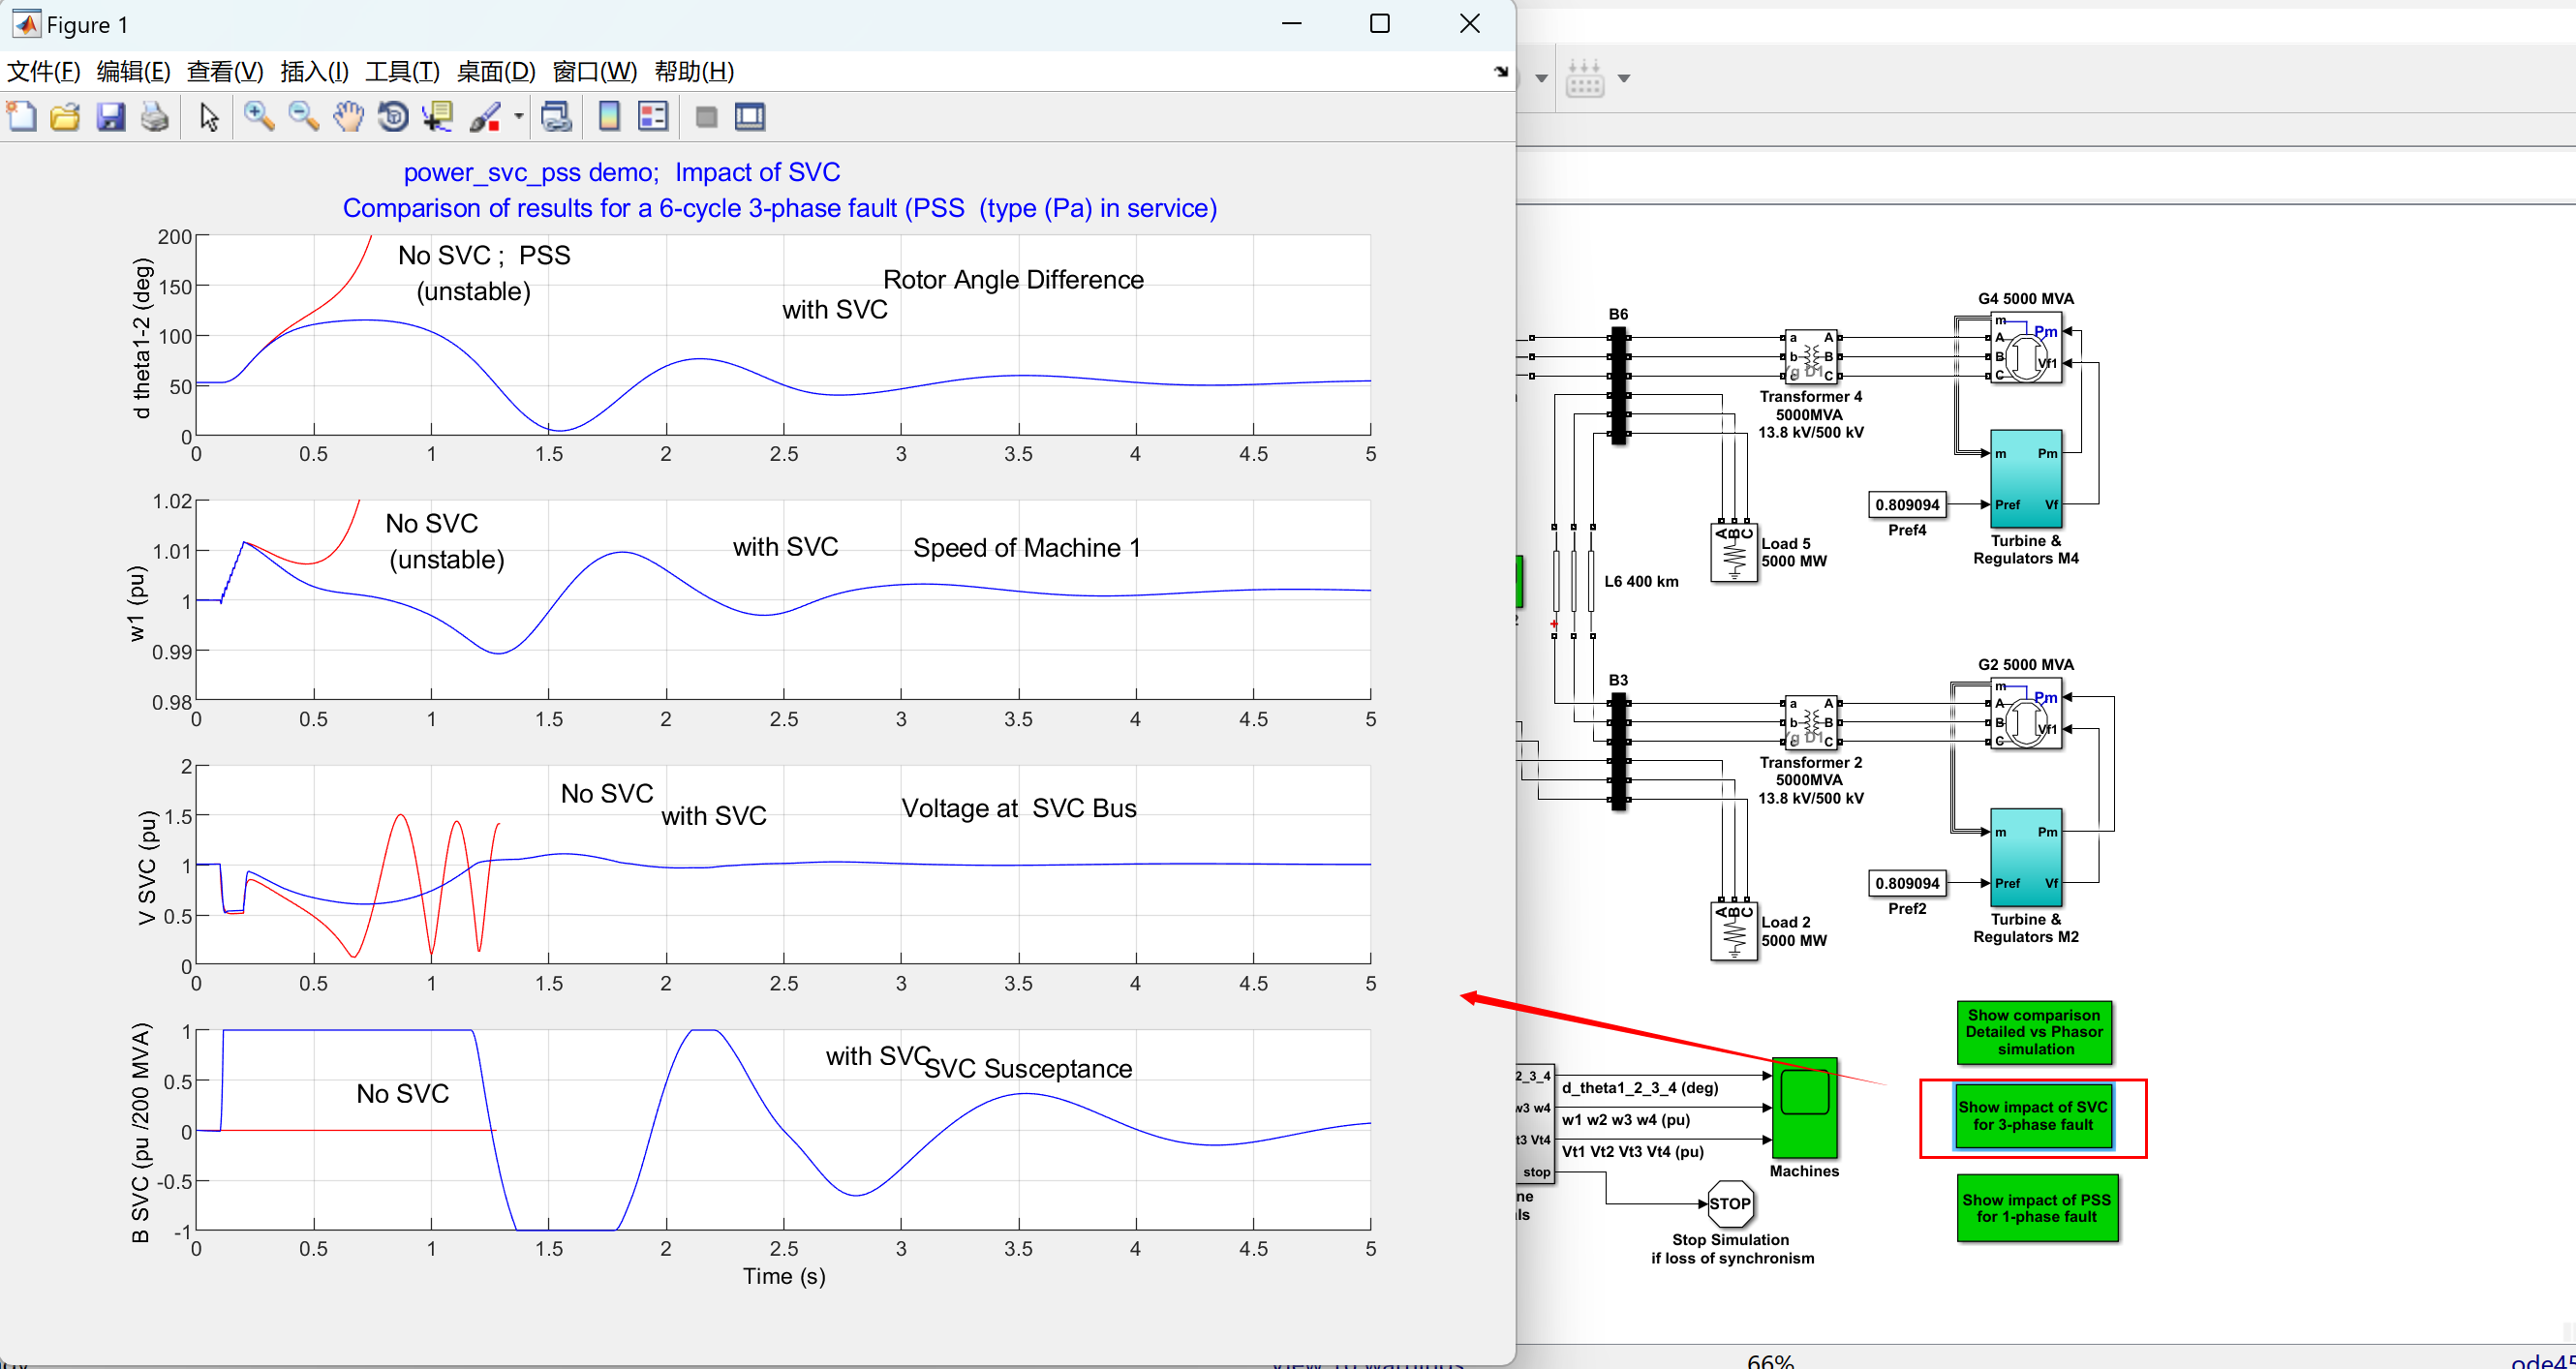Open the 插入(I) menu

(315, 71)
